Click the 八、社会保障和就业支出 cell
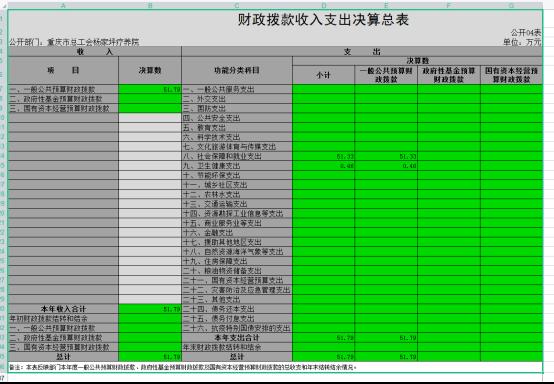 pyautogui.click(x=237, y=156)
